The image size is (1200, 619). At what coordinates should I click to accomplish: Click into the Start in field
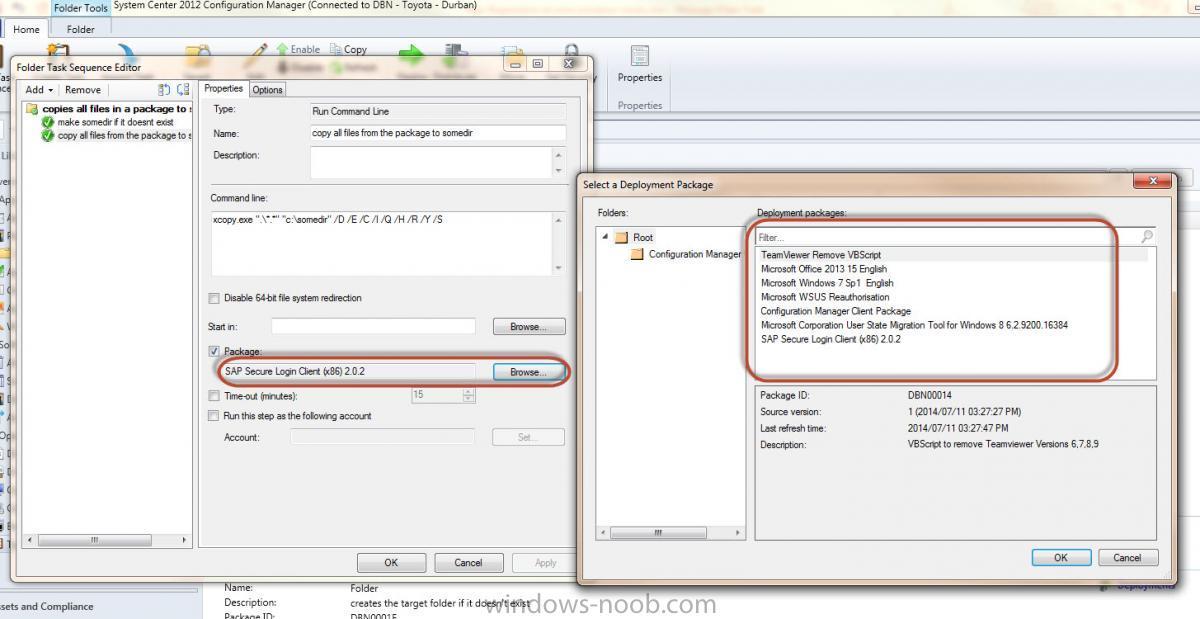click(373, 327)
